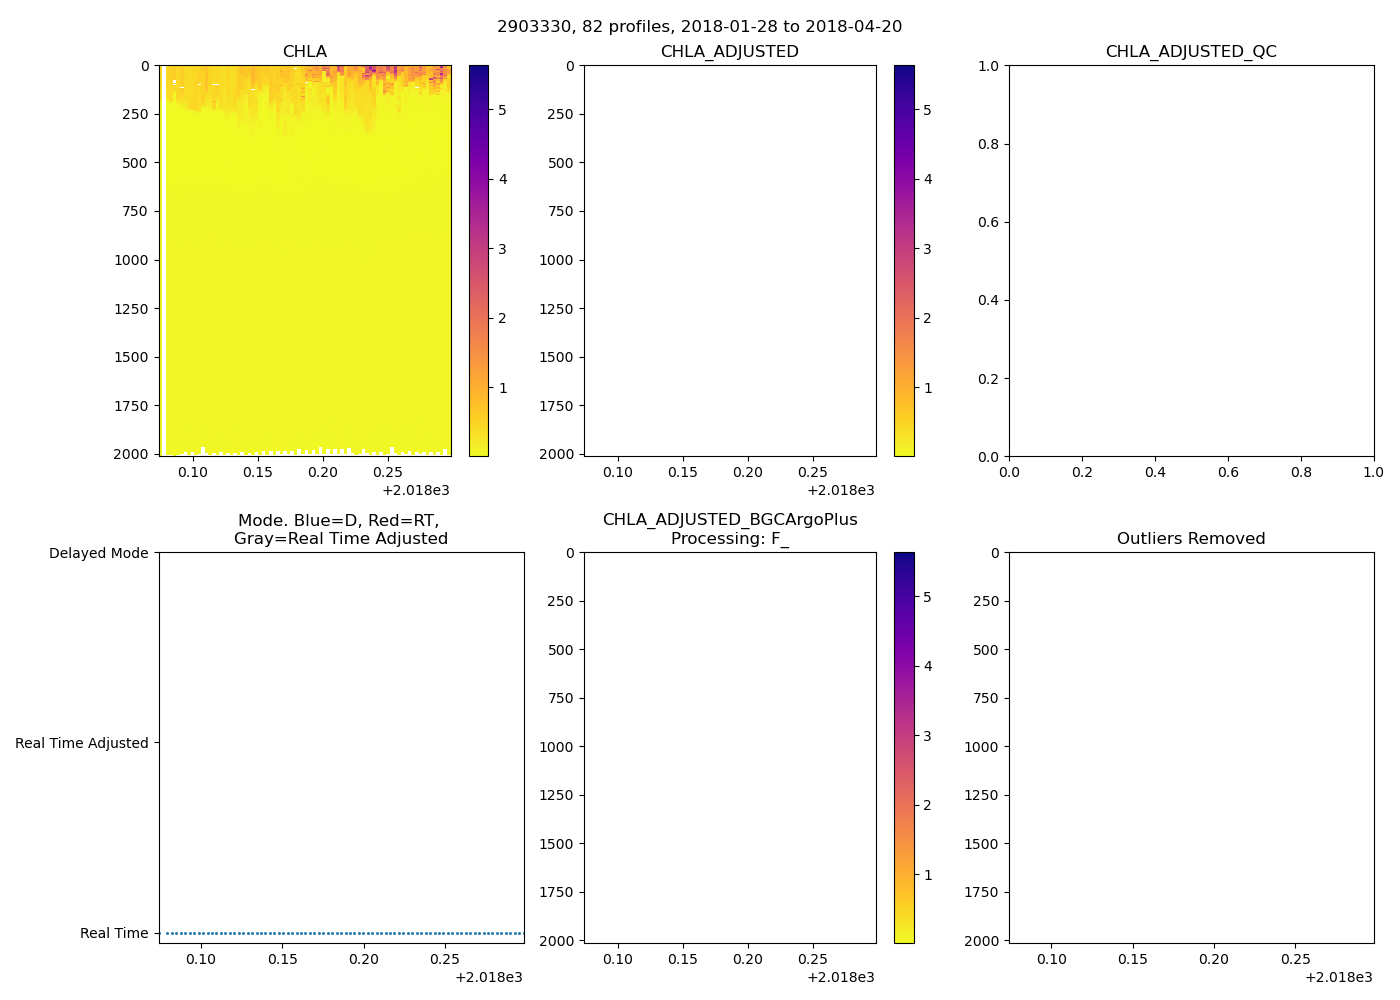Screen dimensions: 1400x1000
Task: Click the figure title '2903330, 82 profiles'
Action: click(699, 26)
